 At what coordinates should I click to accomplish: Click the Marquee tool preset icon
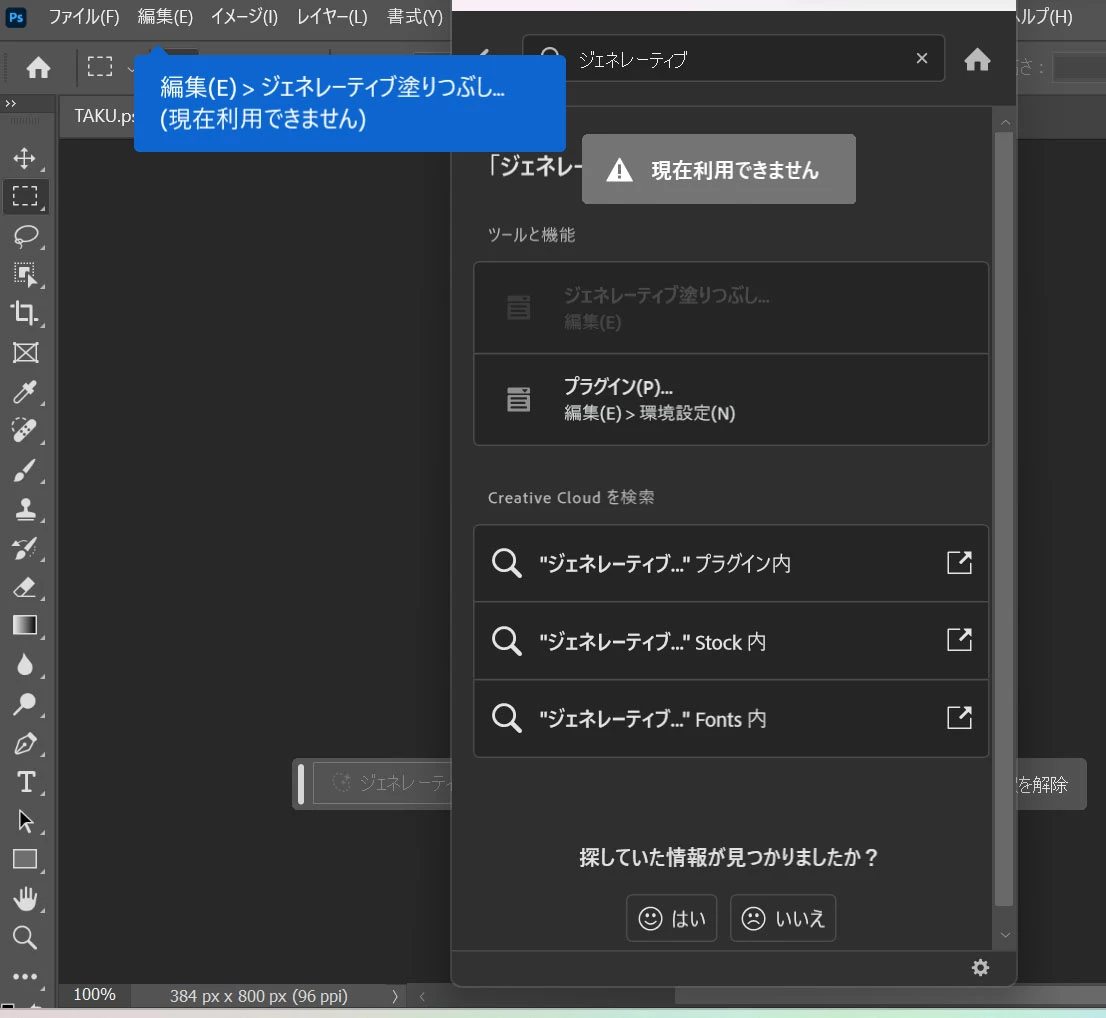tap(100, 66)
